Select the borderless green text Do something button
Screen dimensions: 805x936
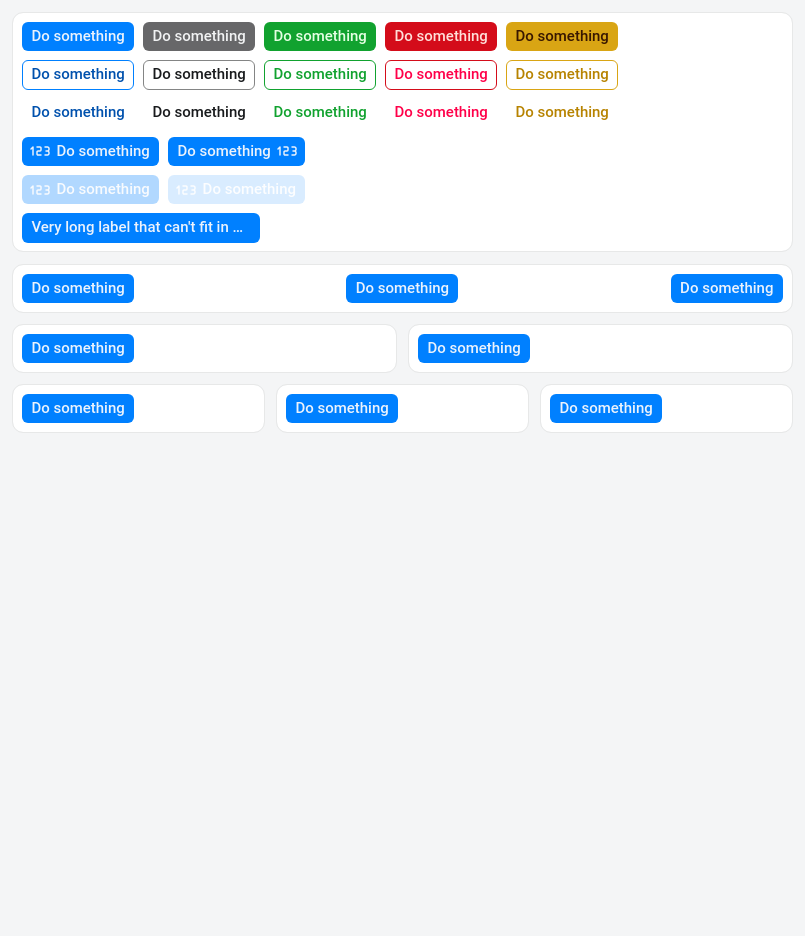319,113
